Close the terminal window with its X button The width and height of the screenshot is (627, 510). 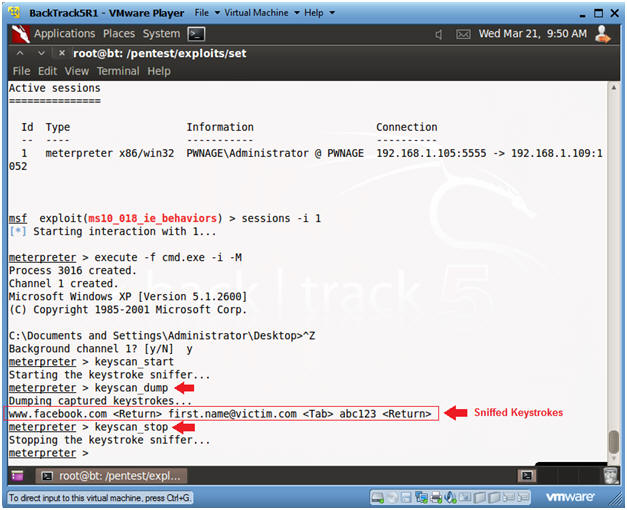(62, 53)
